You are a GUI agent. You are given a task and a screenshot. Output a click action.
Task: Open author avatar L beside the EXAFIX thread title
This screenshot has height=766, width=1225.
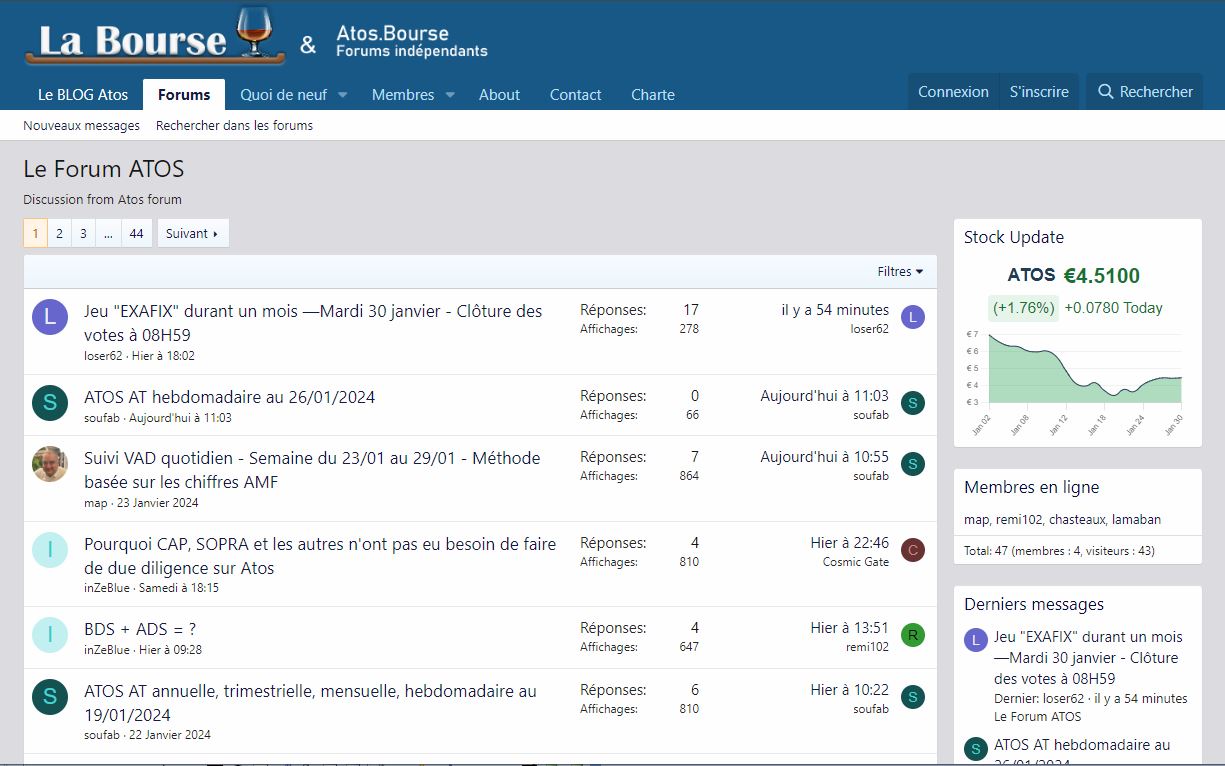pyautogui.click(x=50, y=317)
